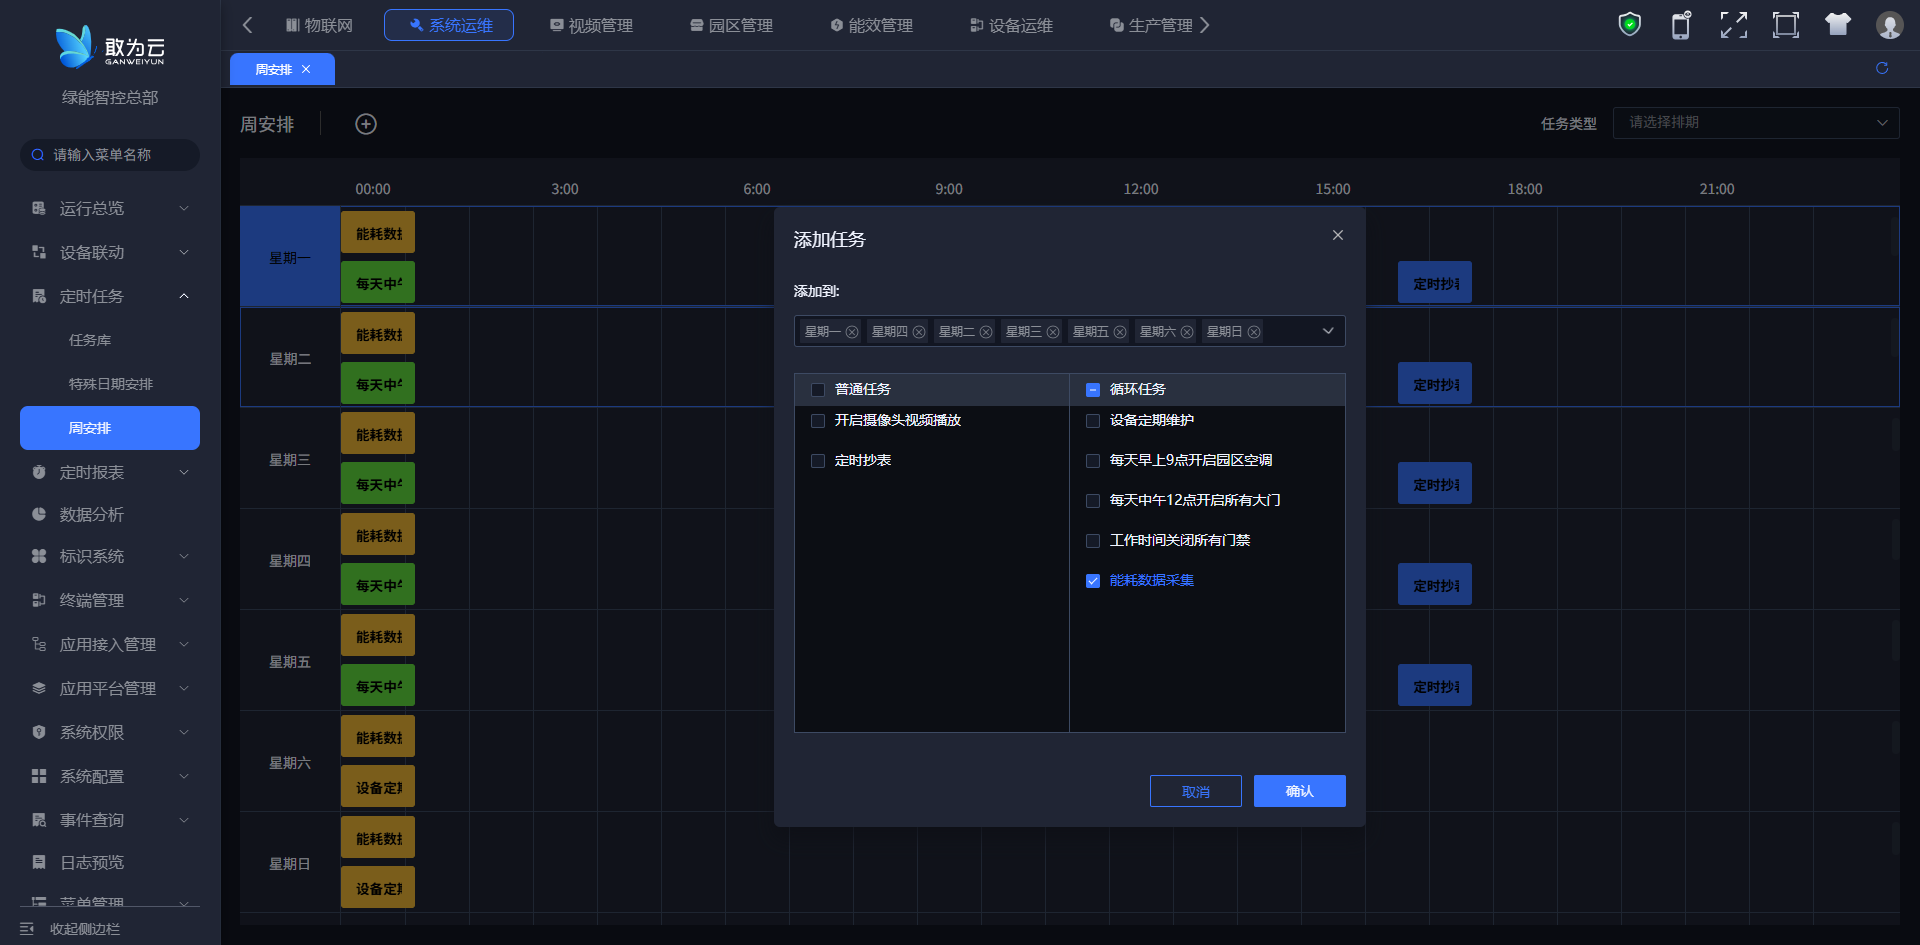Open 特殊日期安排 in the sidebar
Viewport: 1920px width, 945px height.
110,384
